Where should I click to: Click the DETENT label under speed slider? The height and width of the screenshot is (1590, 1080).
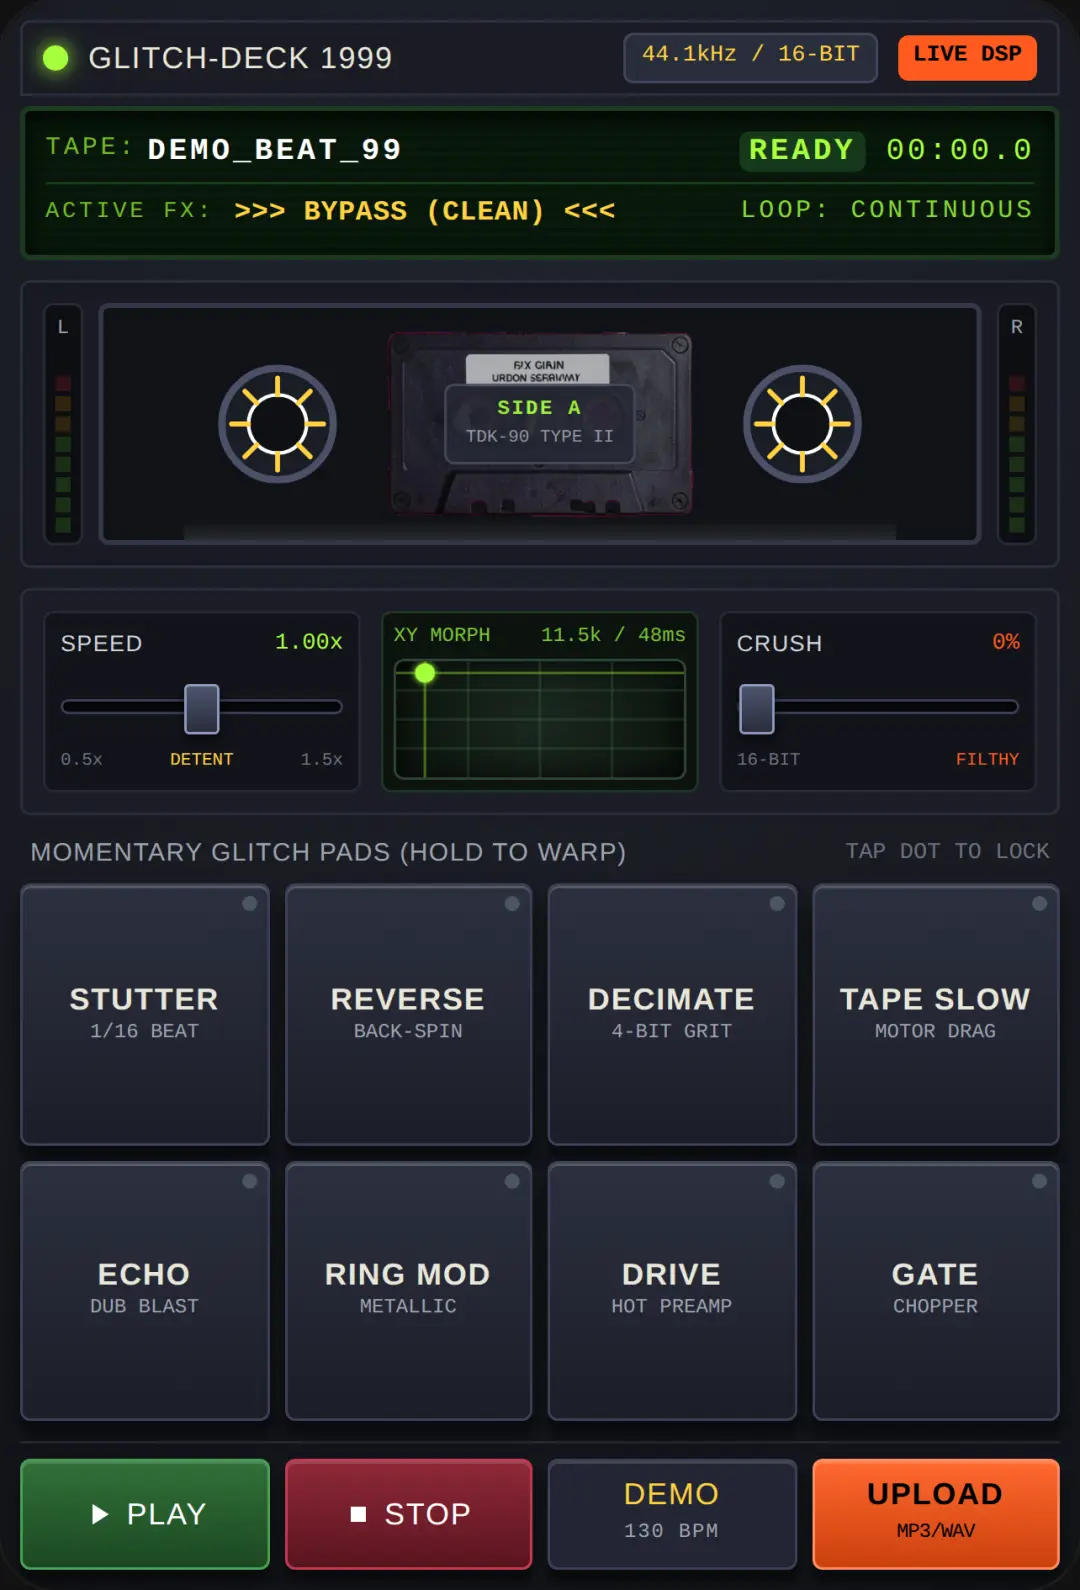[x=202, y=760]
